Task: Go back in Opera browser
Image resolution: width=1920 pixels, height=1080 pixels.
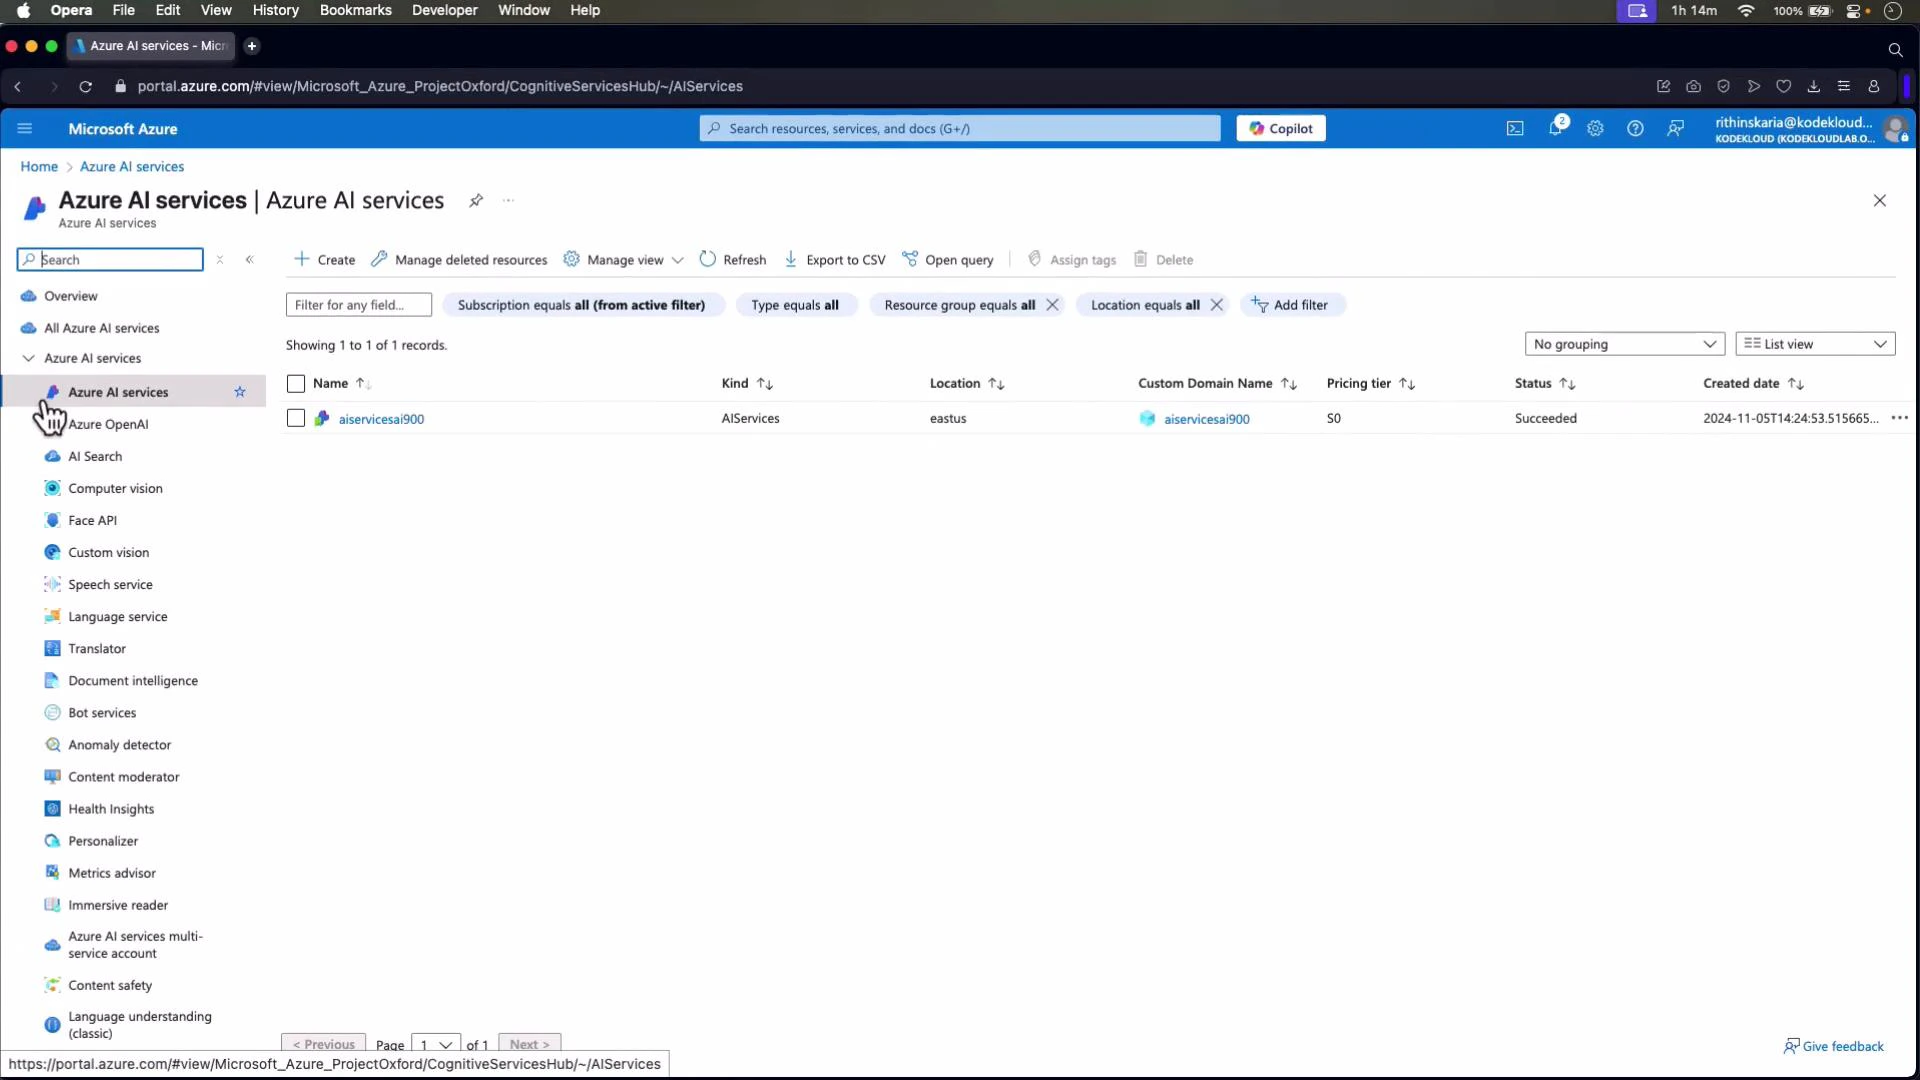Action: [x=18, y=87]
